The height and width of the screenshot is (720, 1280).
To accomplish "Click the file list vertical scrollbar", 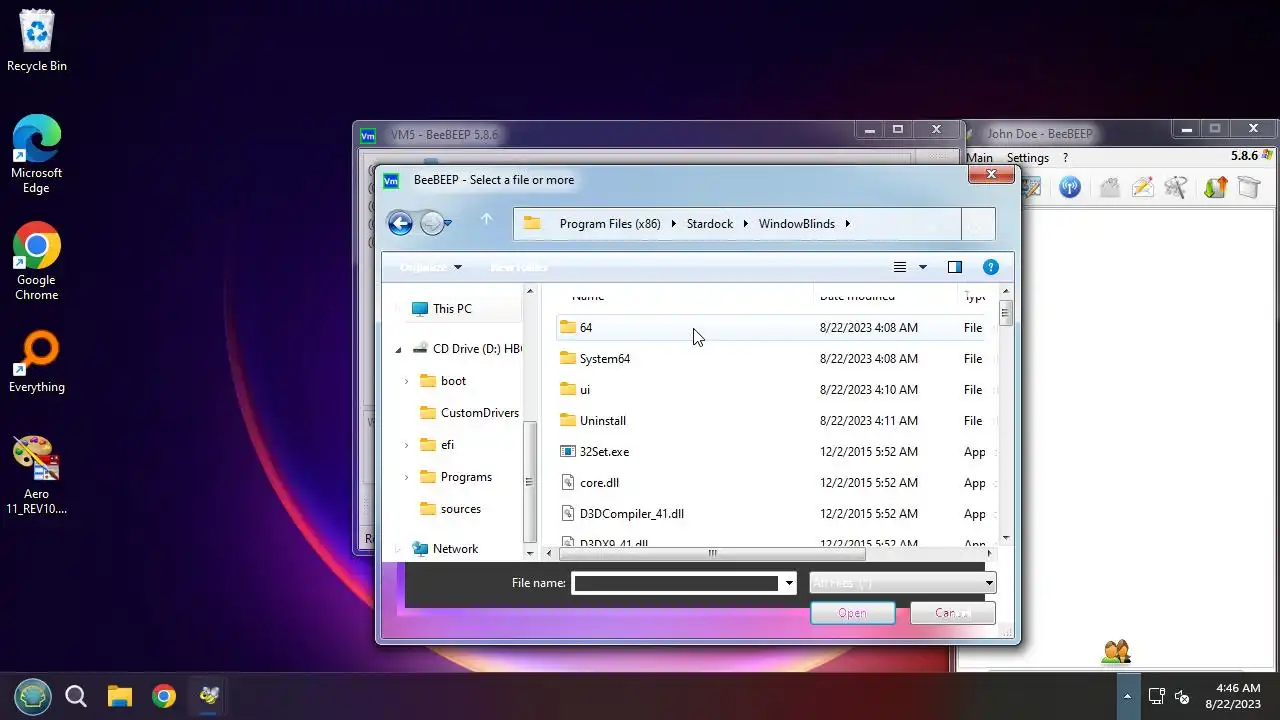I will [1005, 313].
